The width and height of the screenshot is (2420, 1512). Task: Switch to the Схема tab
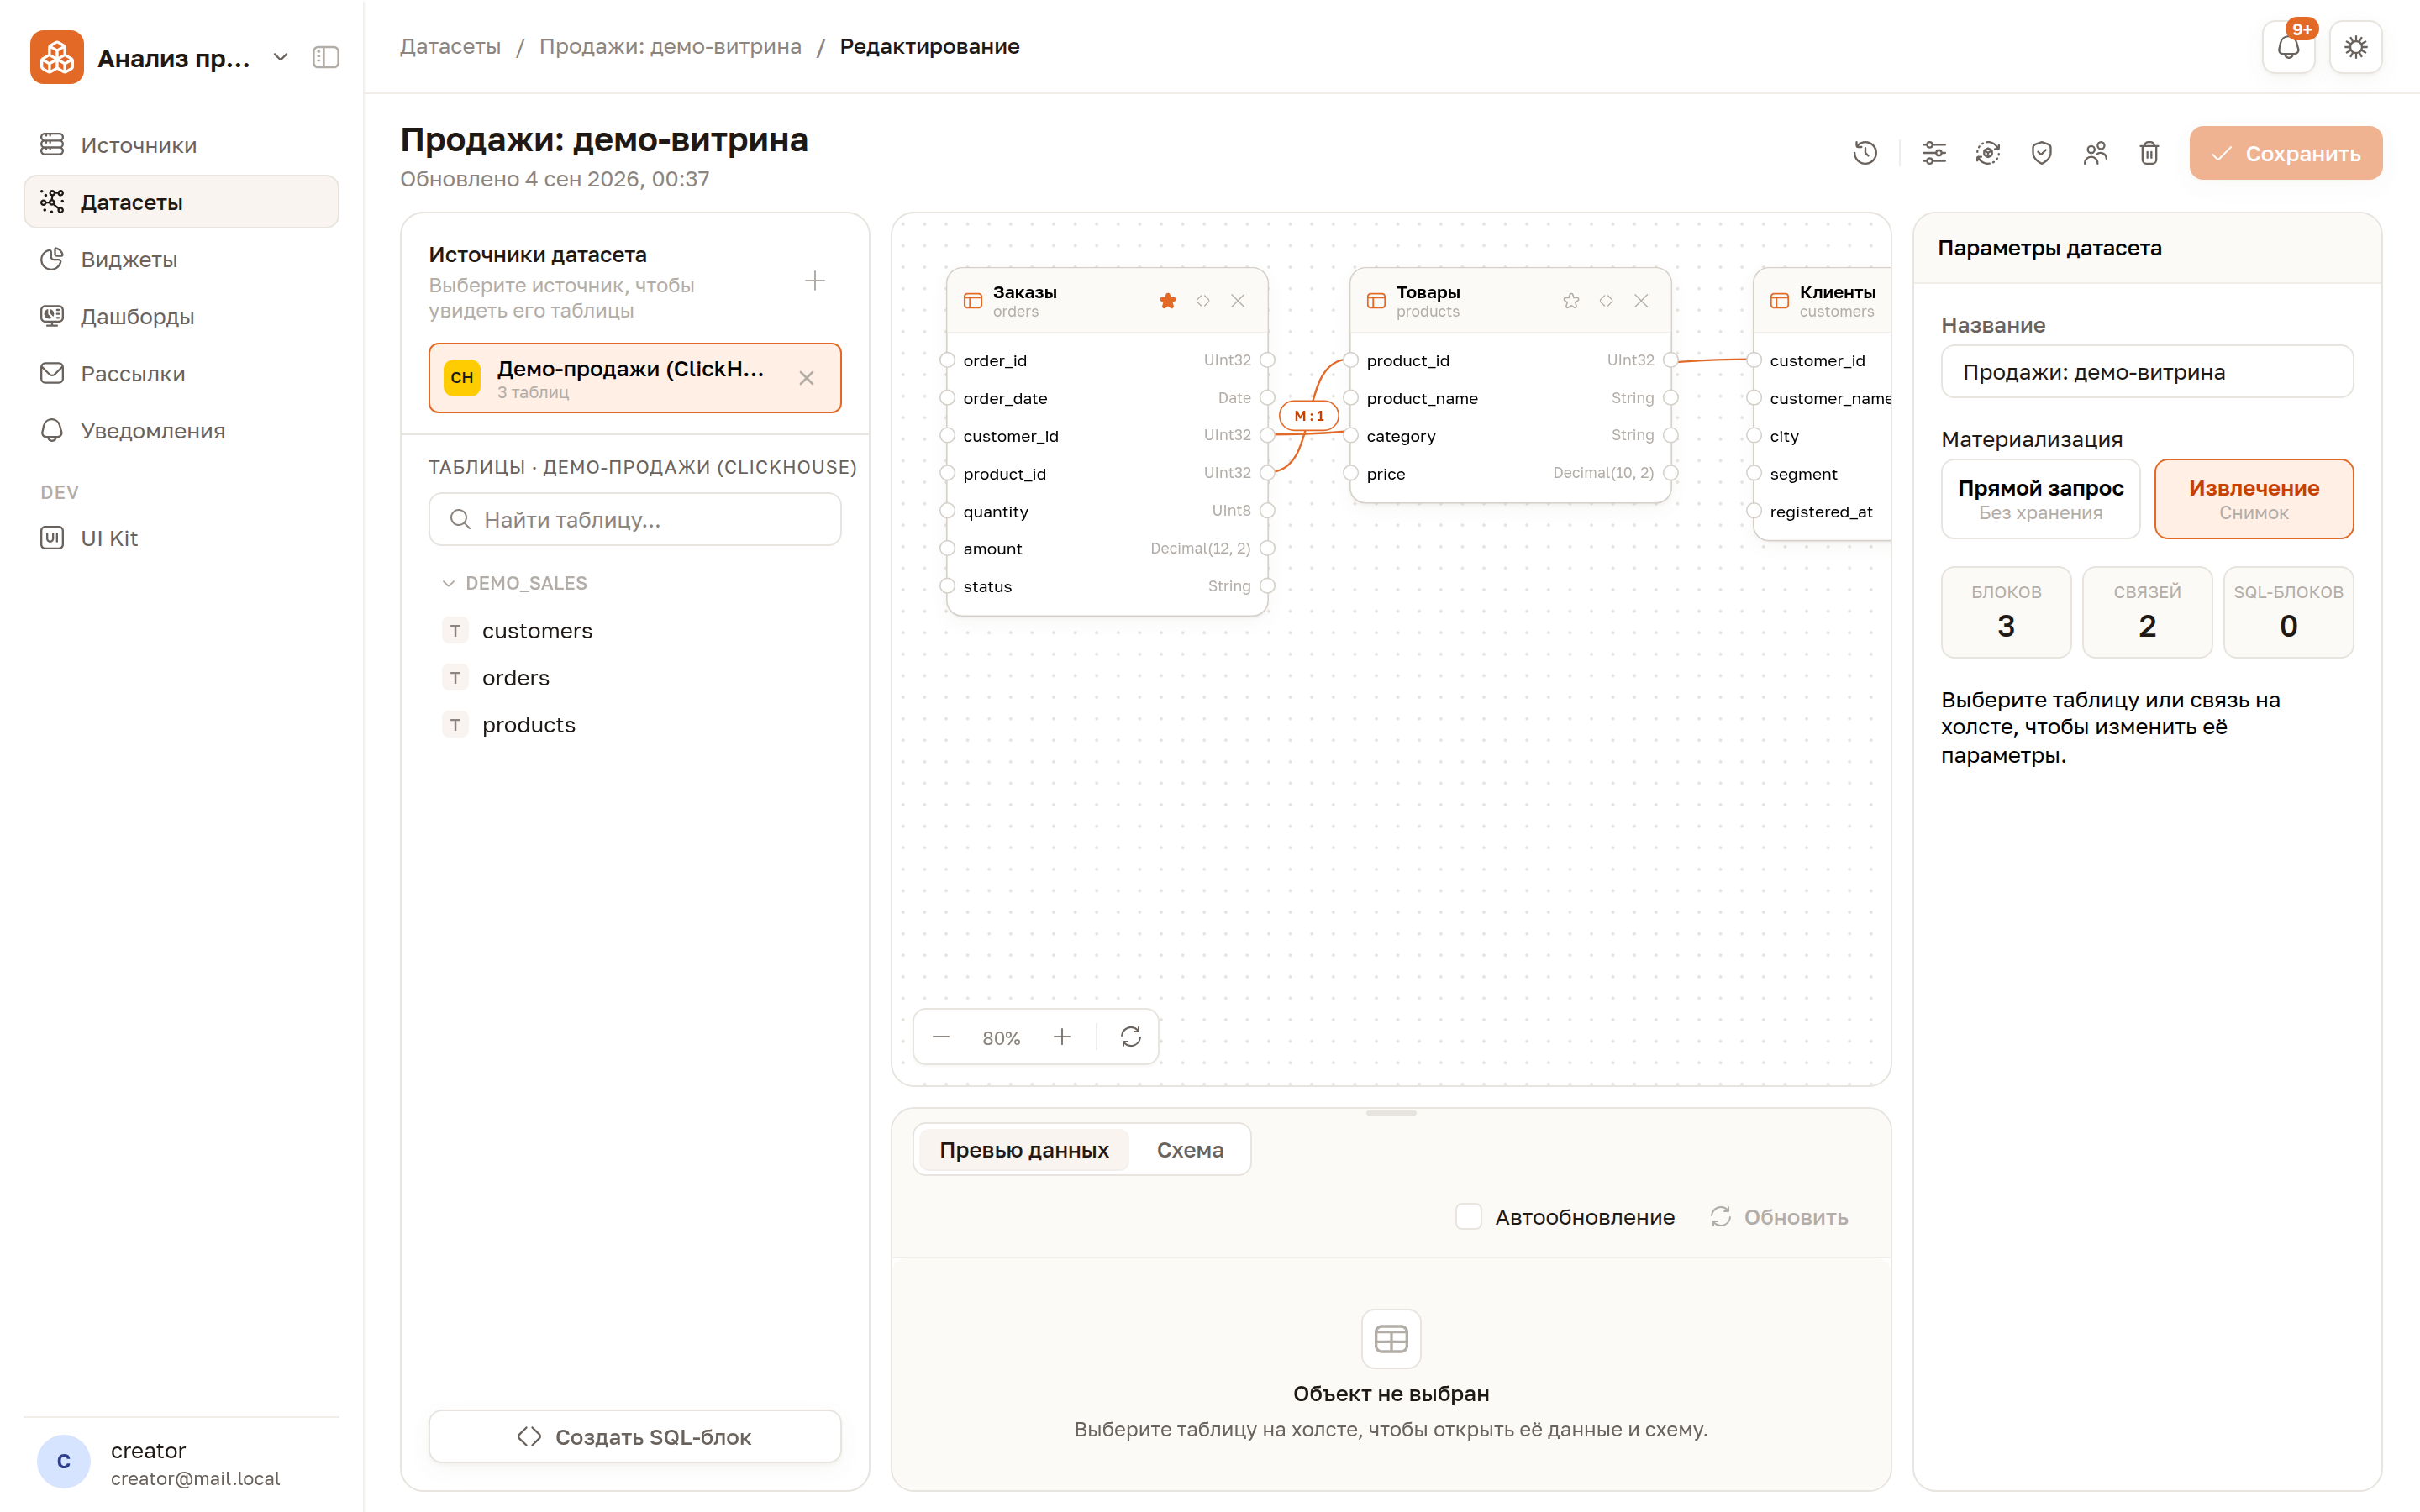click(1190, 1150)
